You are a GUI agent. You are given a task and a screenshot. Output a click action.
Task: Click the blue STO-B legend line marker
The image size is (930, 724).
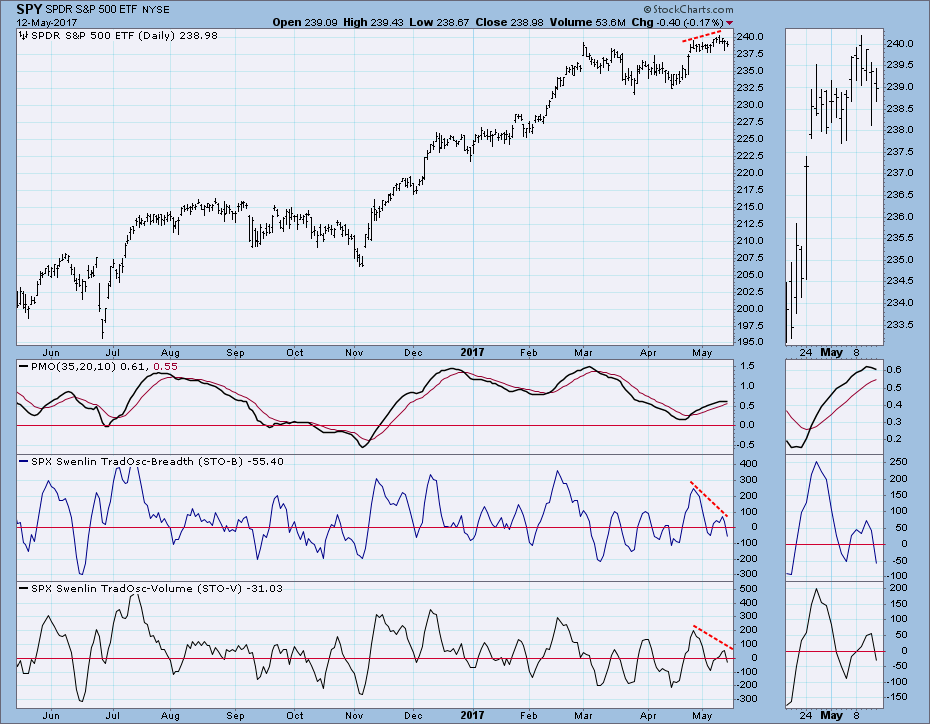[23, 461]
